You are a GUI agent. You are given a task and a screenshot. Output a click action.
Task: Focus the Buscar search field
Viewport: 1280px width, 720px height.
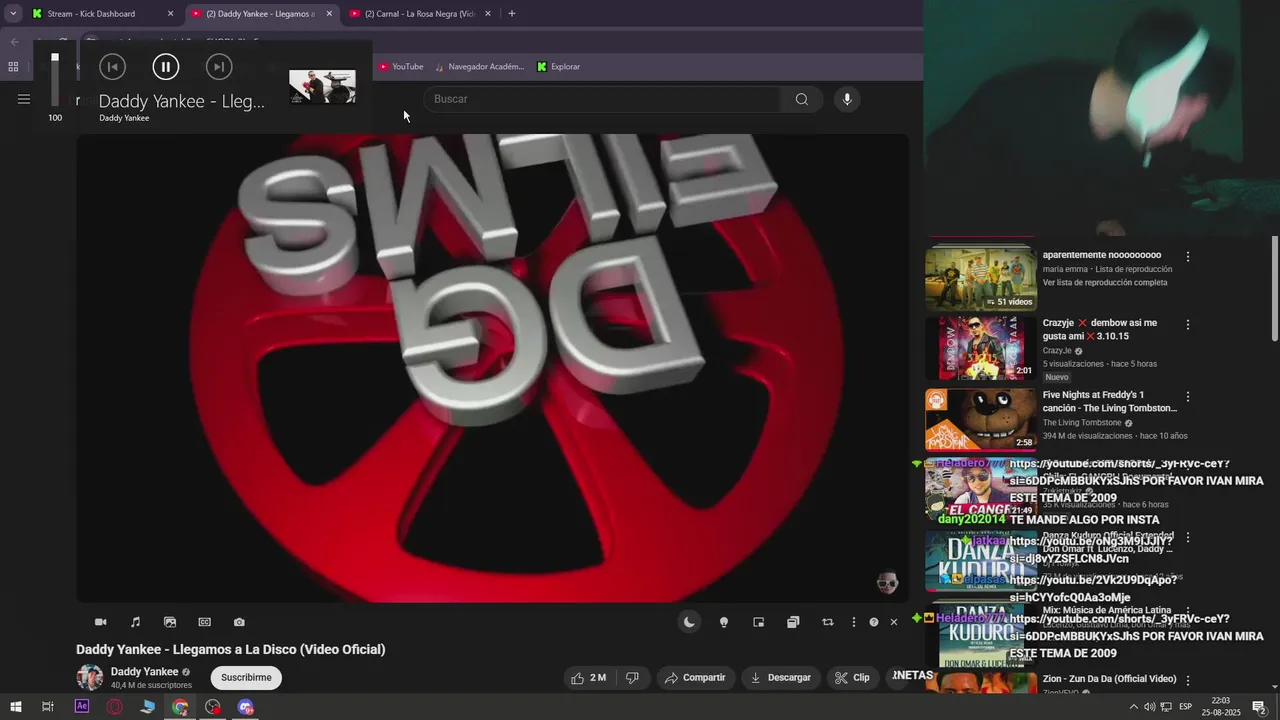pos(603,99)
